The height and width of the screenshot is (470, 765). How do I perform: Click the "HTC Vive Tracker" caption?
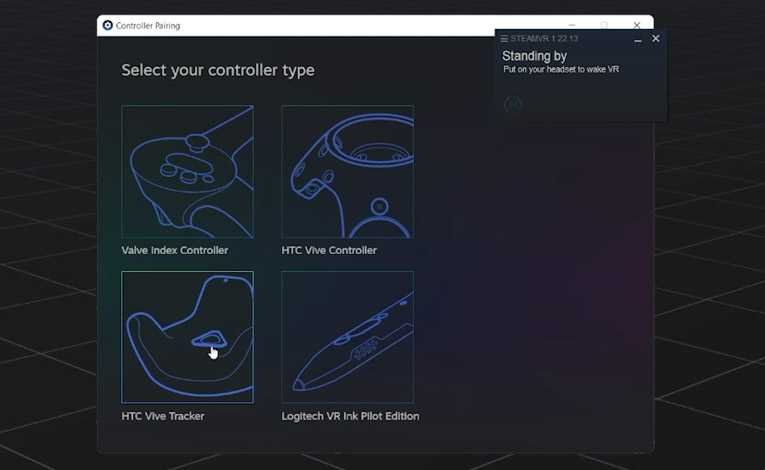(163, 416)
